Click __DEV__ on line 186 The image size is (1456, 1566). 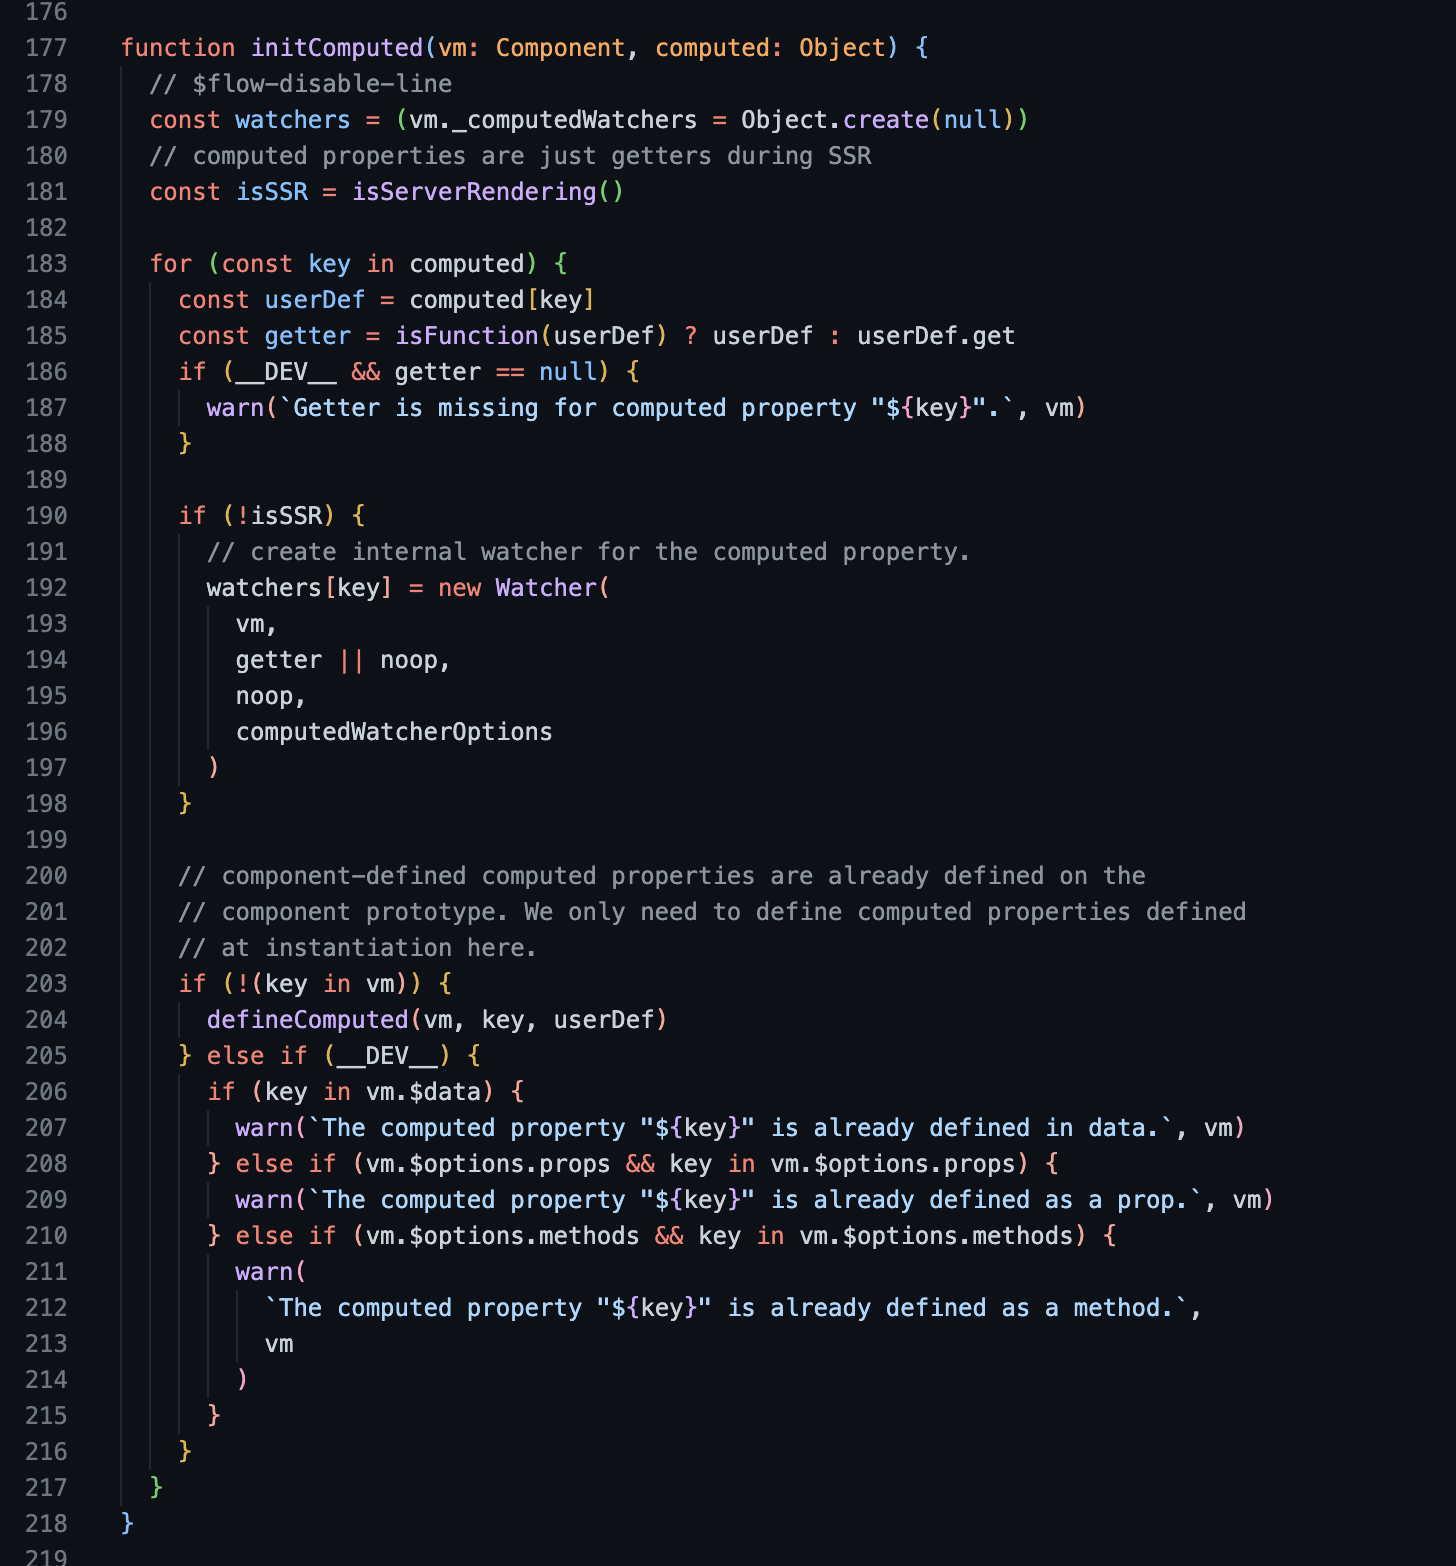point(287,372)
